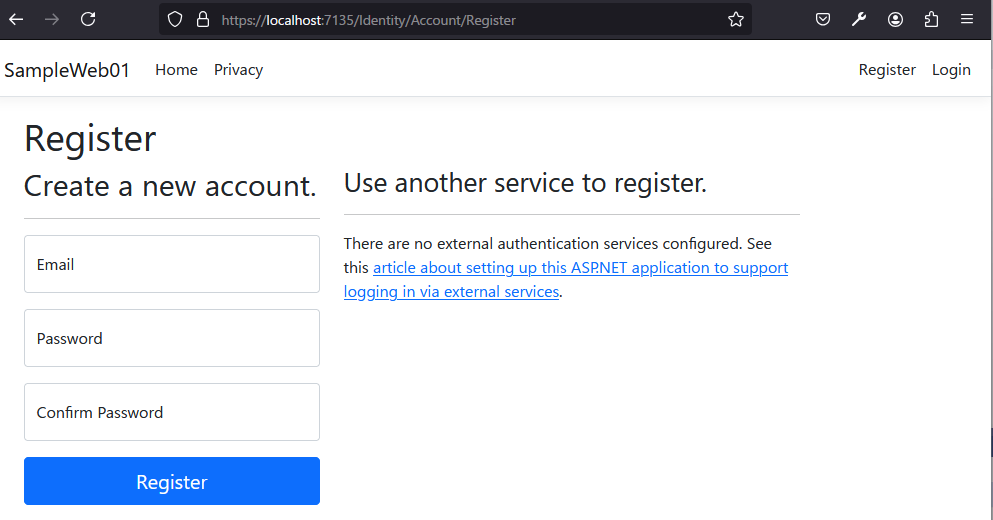This screenshot has width=993, height=520.
Task: Click the padlock site security icon
Action: (x=203, y=19)
